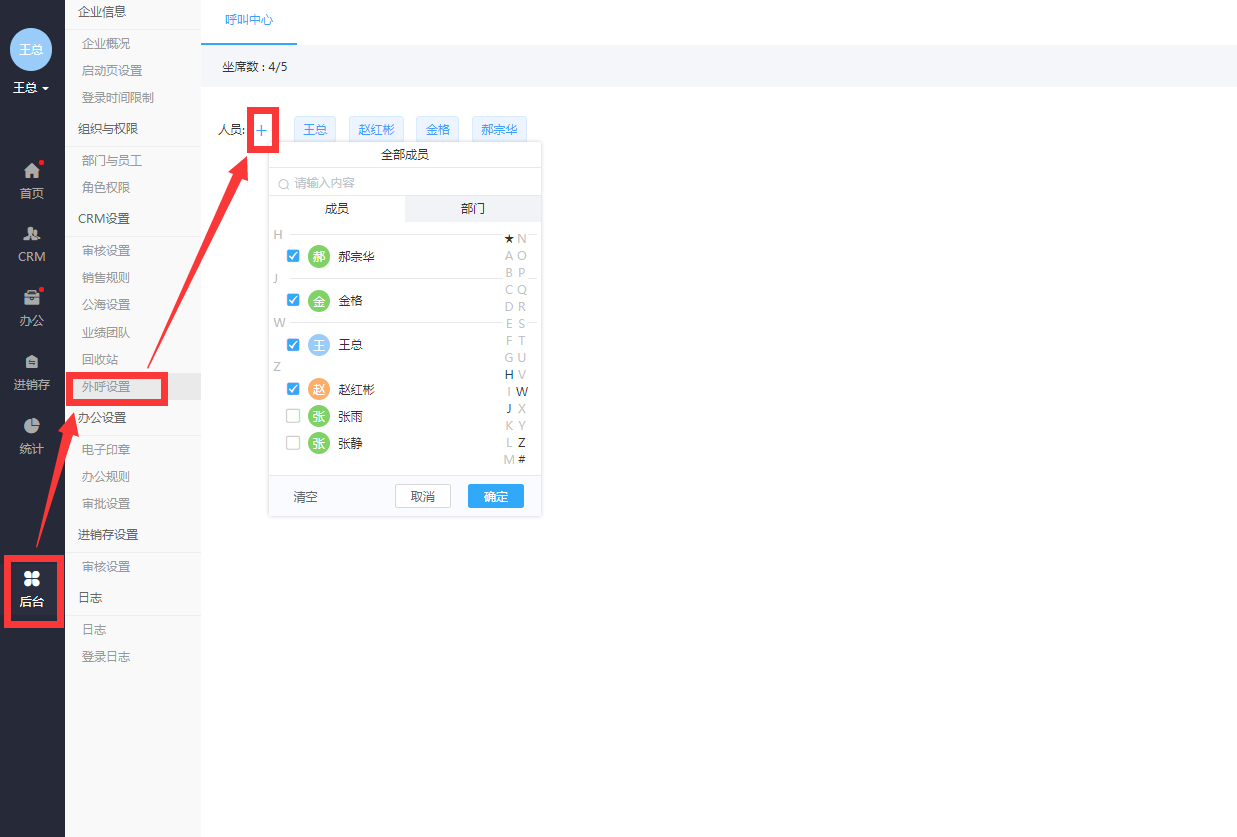Click the # symbol in index
This screenshot has height=837, width=1237.
pyautogui.click(x=522, y=460)
